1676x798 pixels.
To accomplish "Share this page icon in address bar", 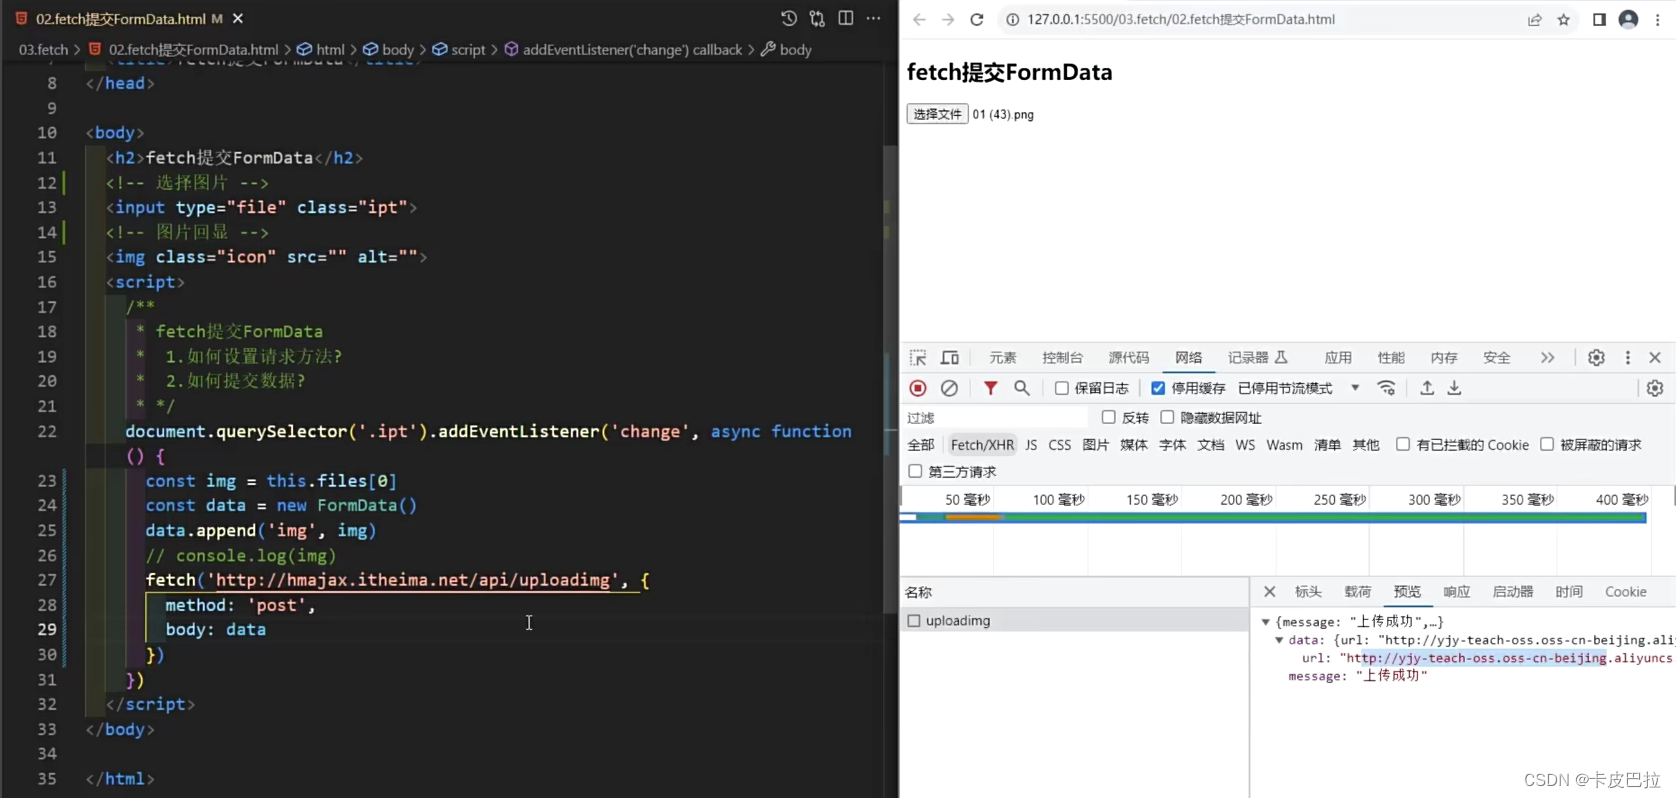I will (1534, 19).
